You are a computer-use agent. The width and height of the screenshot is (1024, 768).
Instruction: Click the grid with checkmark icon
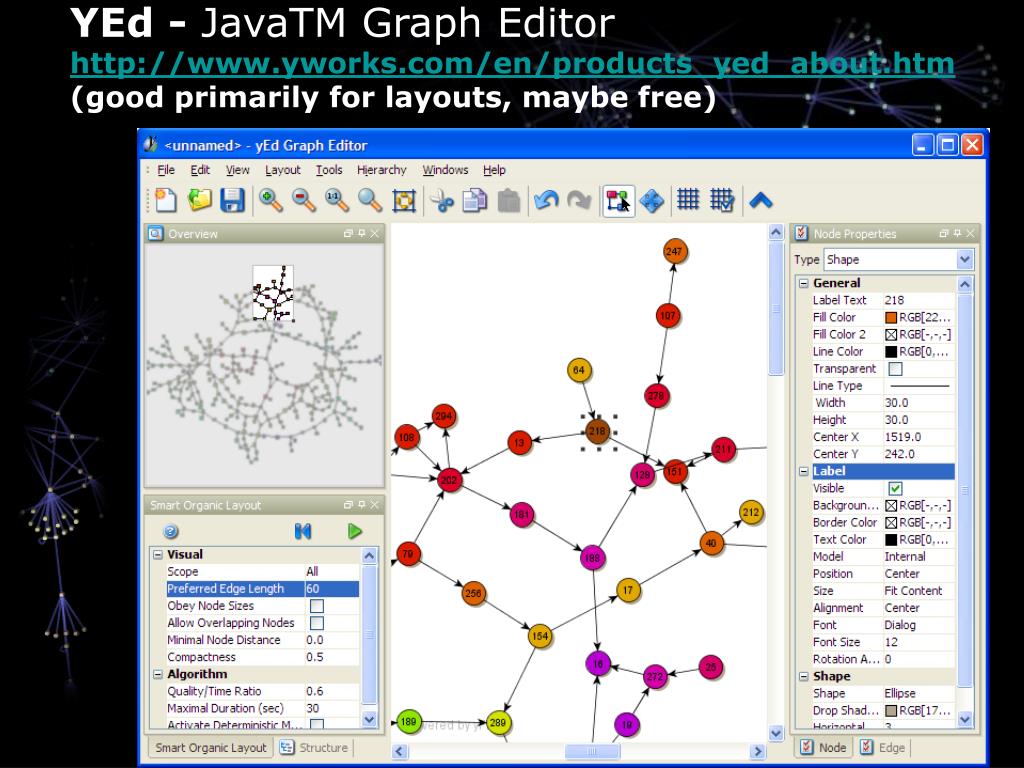click(x=722, y=199)
